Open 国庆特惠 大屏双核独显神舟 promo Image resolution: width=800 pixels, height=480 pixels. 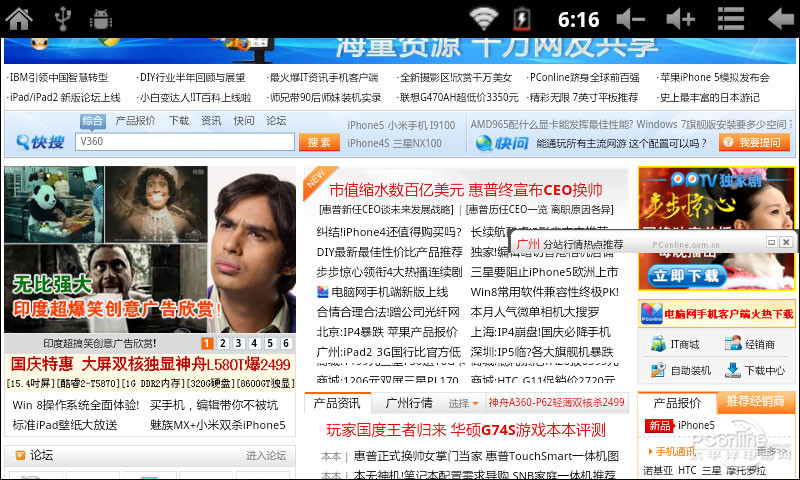click(x=150, y=364)
